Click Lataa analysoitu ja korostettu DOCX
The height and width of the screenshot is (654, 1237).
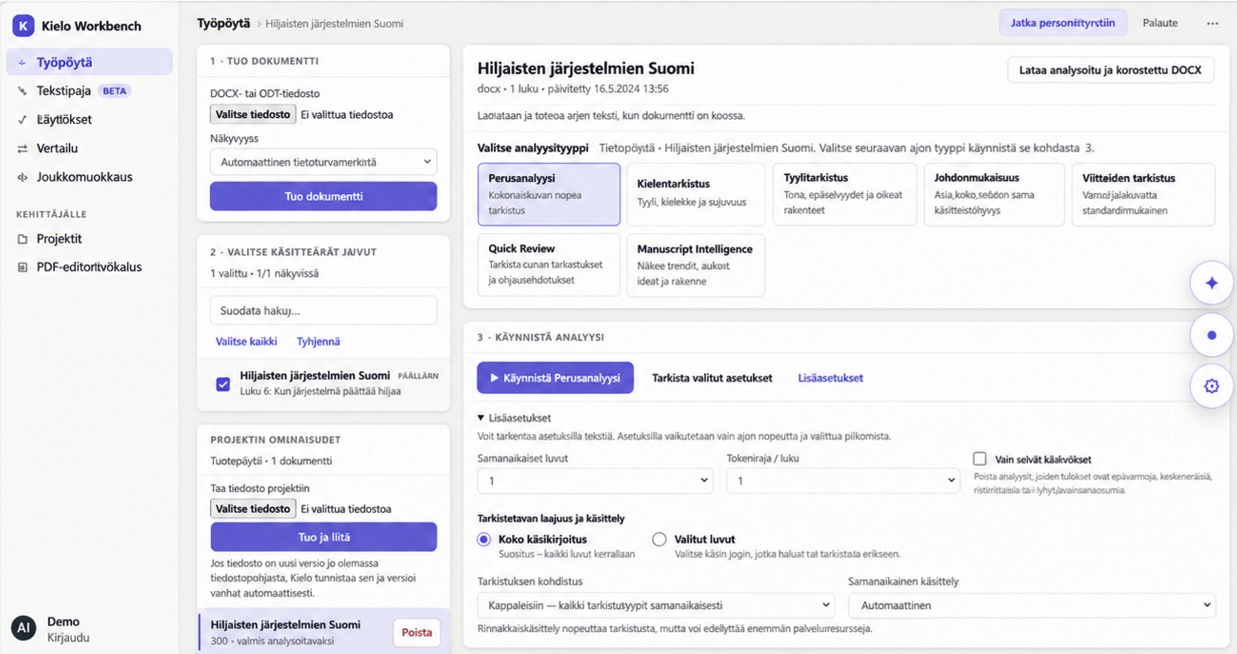(x=1110, y=70)
